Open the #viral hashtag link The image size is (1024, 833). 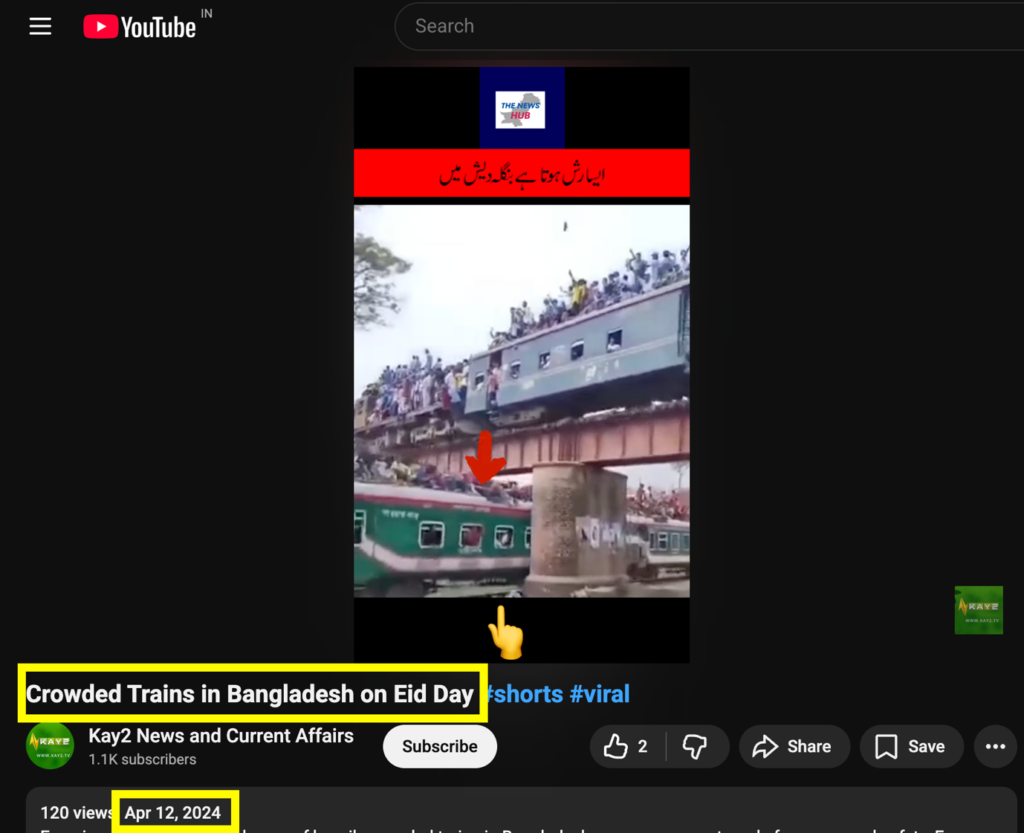(600, 694)
